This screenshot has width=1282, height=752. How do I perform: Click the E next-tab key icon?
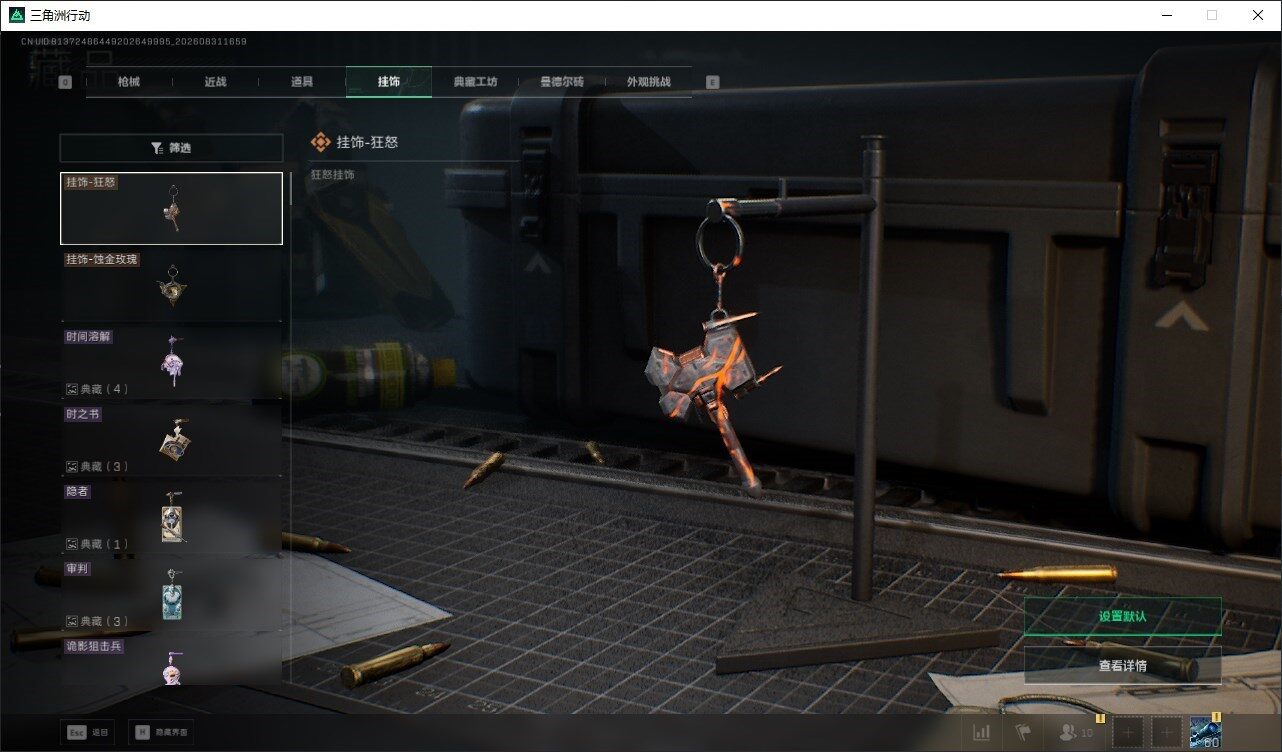tap(712, 82)
